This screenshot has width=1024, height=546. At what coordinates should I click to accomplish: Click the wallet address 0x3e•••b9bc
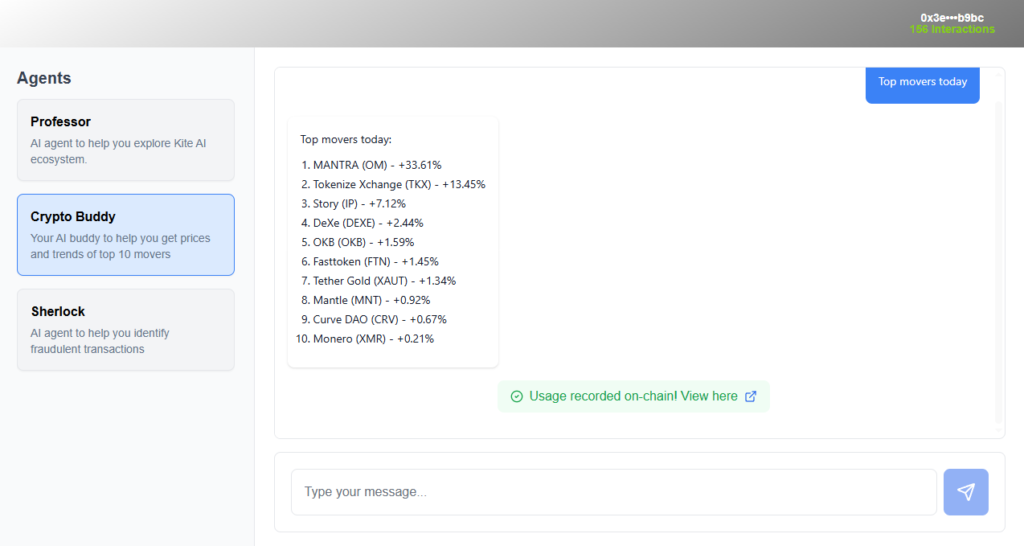[x=952, y=18]
